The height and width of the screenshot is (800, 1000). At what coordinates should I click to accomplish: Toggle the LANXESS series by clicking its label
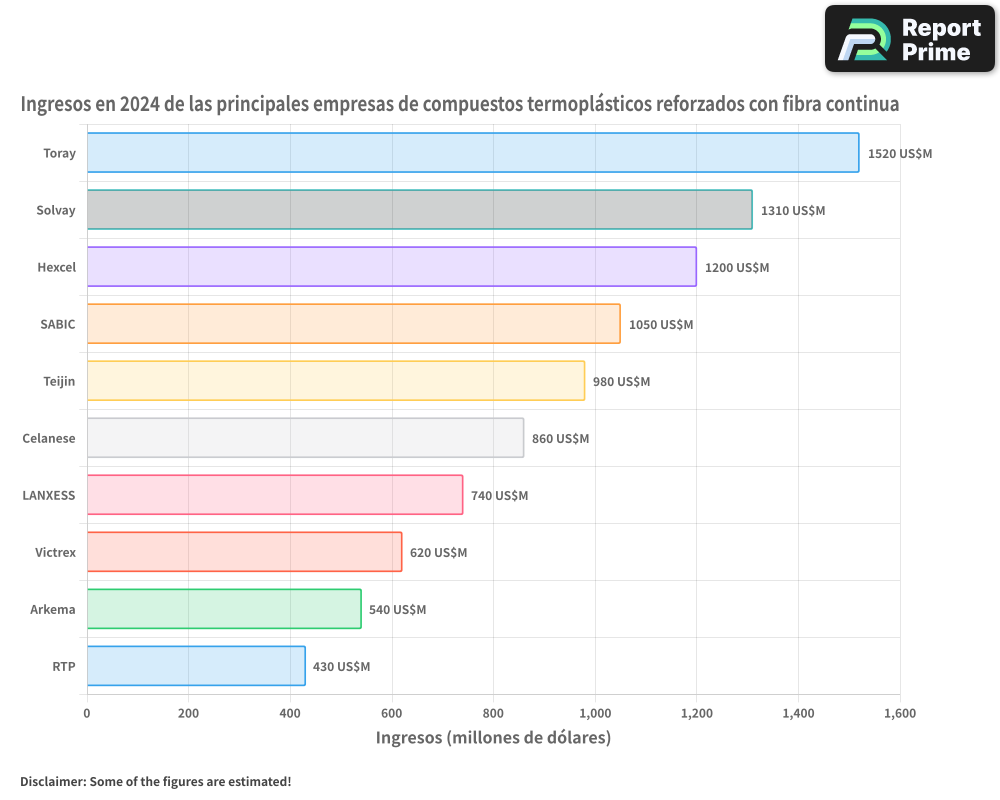tap(49, 495)
